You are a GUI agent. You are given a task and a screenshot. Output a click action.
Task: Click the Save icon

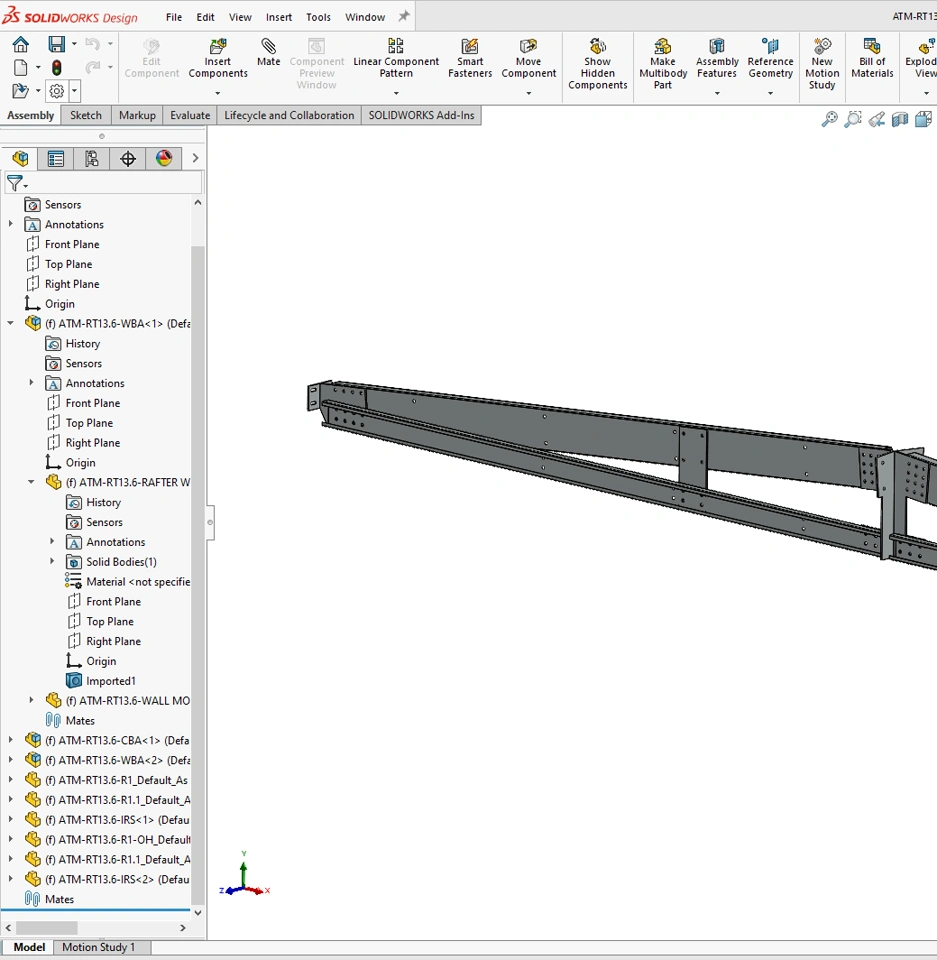(x=56, y=44)
